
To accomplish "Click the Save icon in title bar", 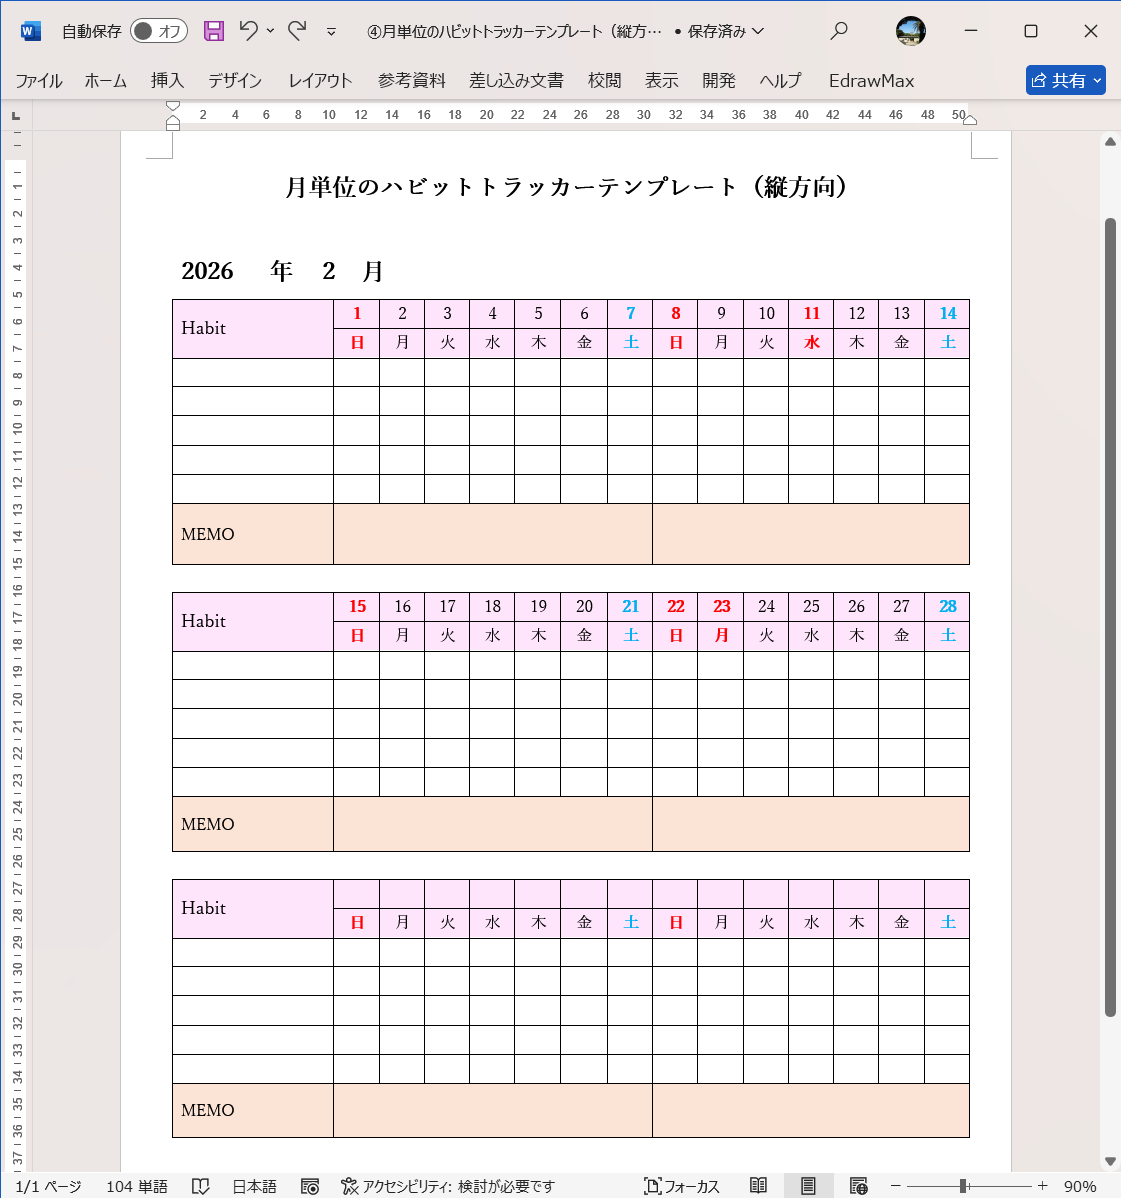I will click(x=214, y=31).
